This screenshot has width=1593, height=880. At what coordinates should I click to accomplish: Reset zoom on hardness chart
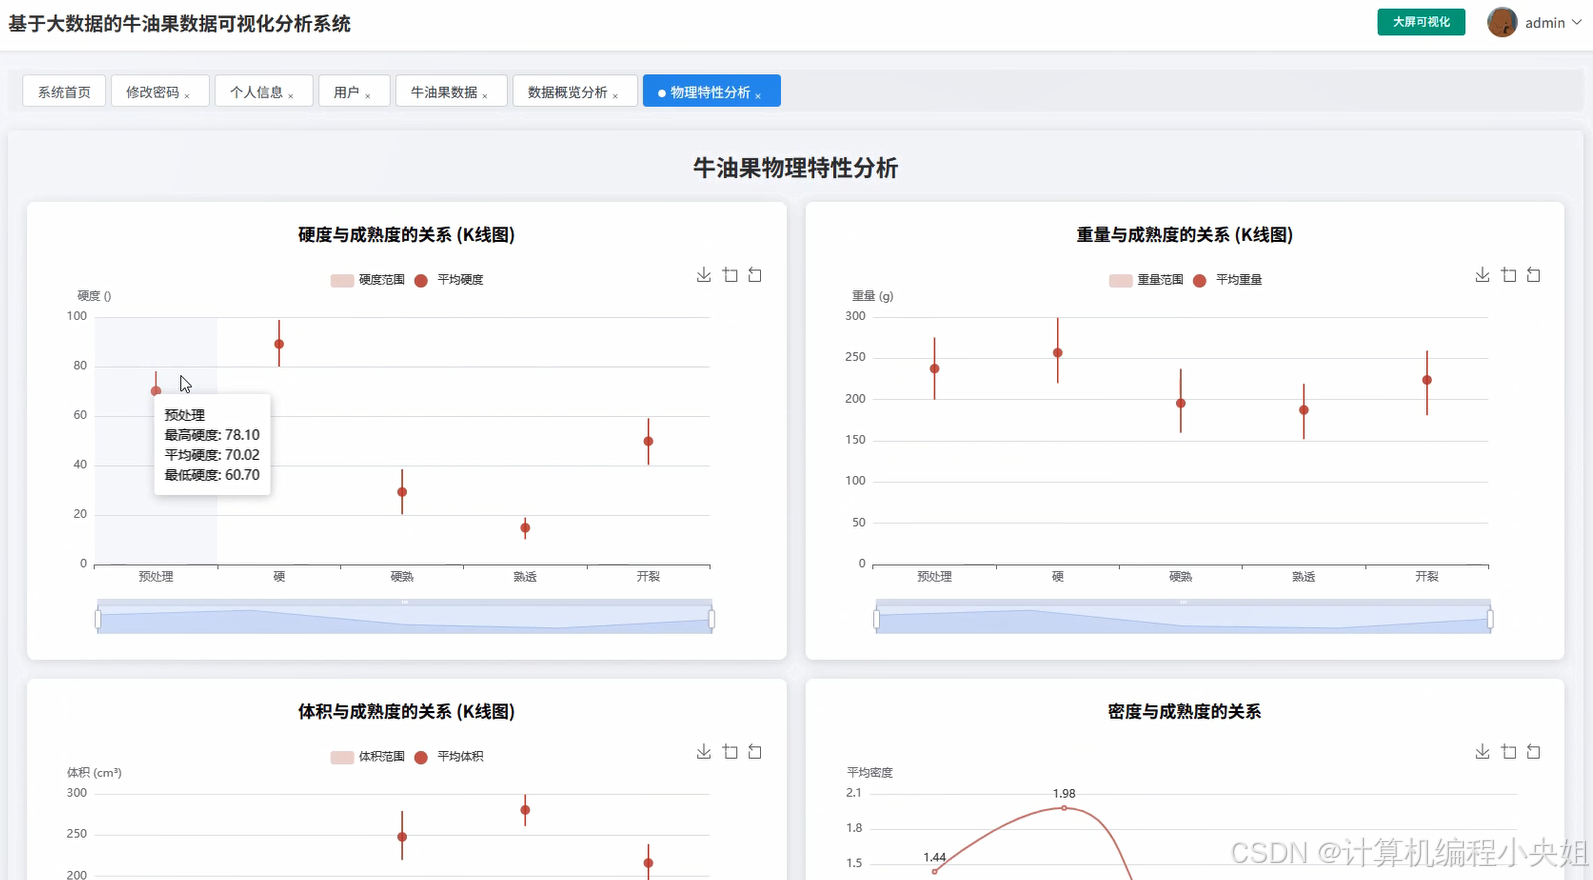[x=755, y=275]
